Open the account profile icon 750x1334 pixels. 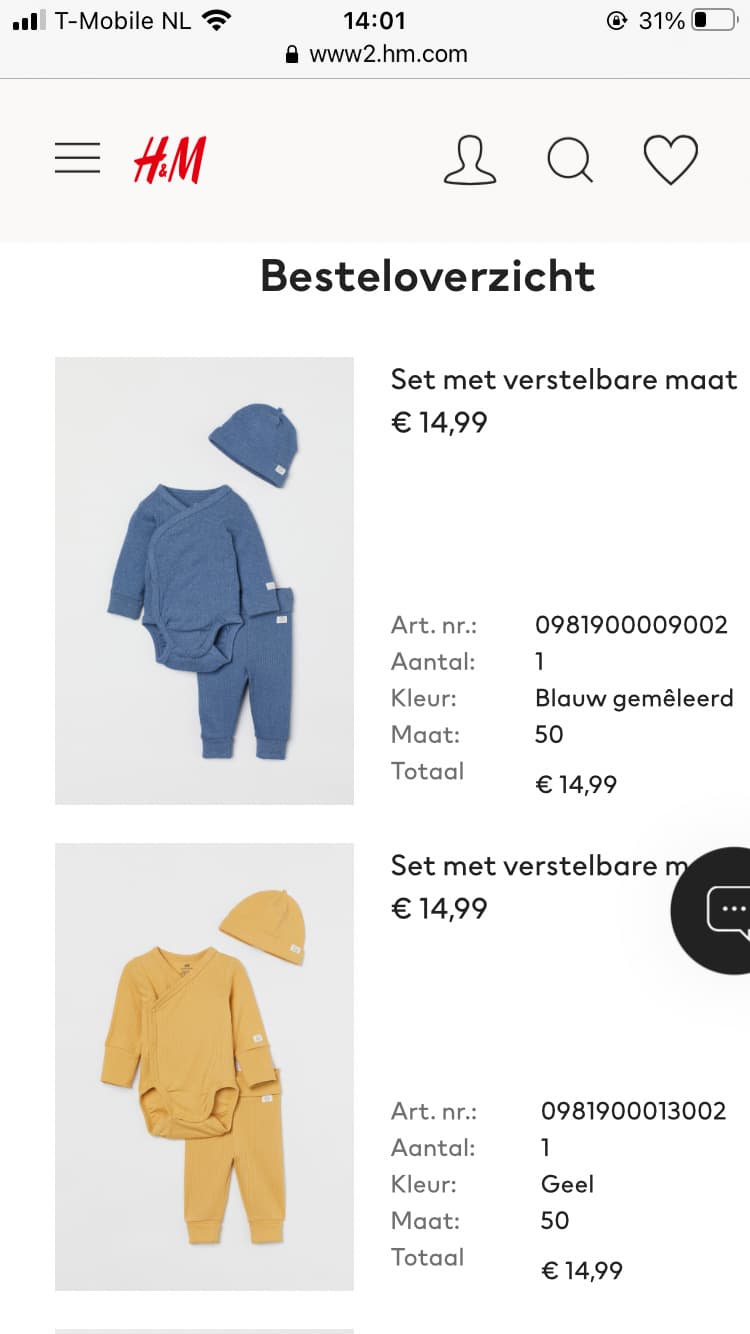click(x=470, y=160)
